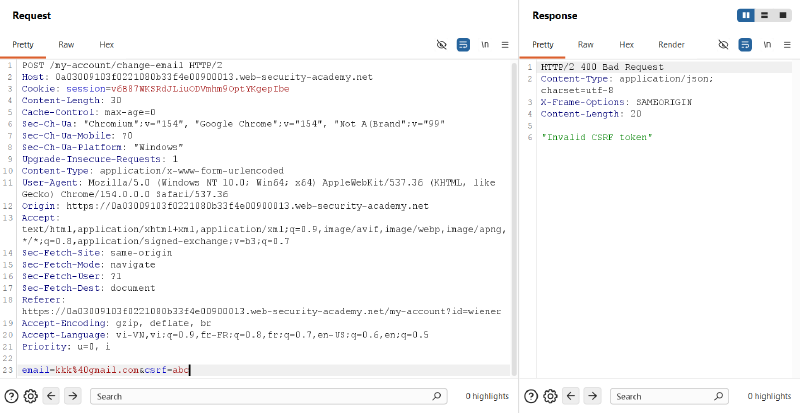Screen dimensions: 800x413
Task: Toggle \n show newline in Request pane
Action: 485,45
